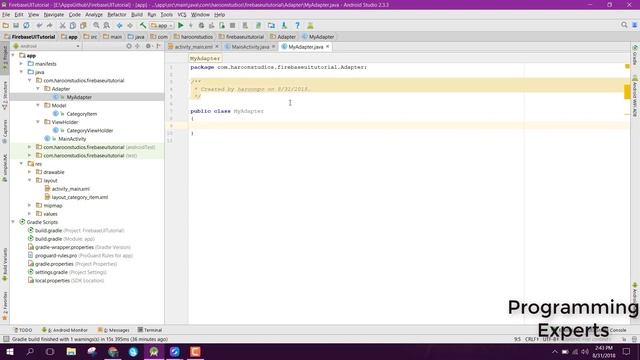Select the settings.gradle file
Screen dimensions: 640x360
67,272
